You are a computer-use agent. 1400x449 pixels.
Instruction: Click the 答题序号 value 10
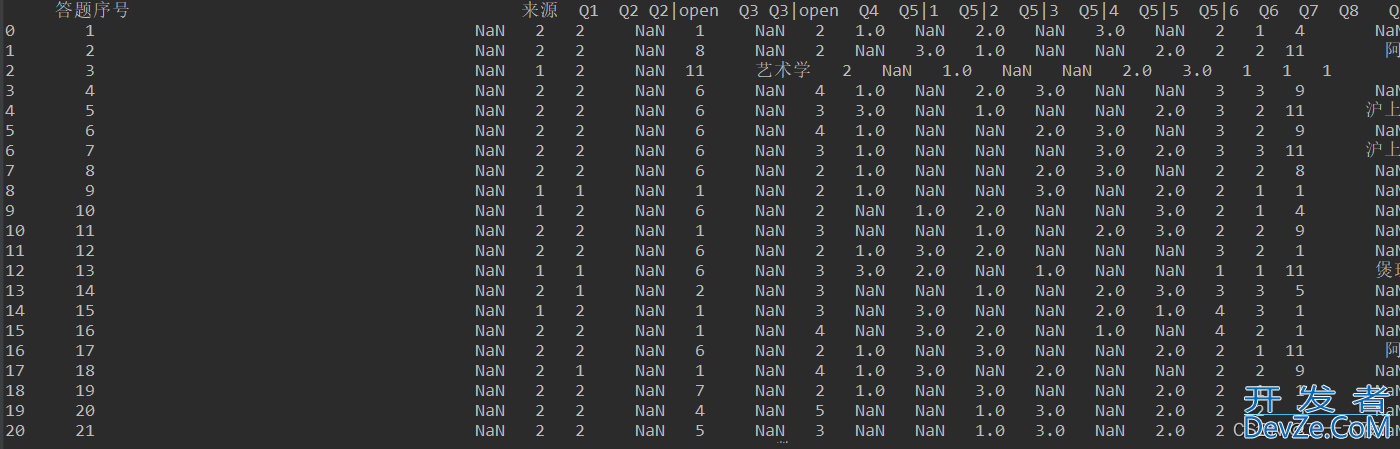[84, 211]
